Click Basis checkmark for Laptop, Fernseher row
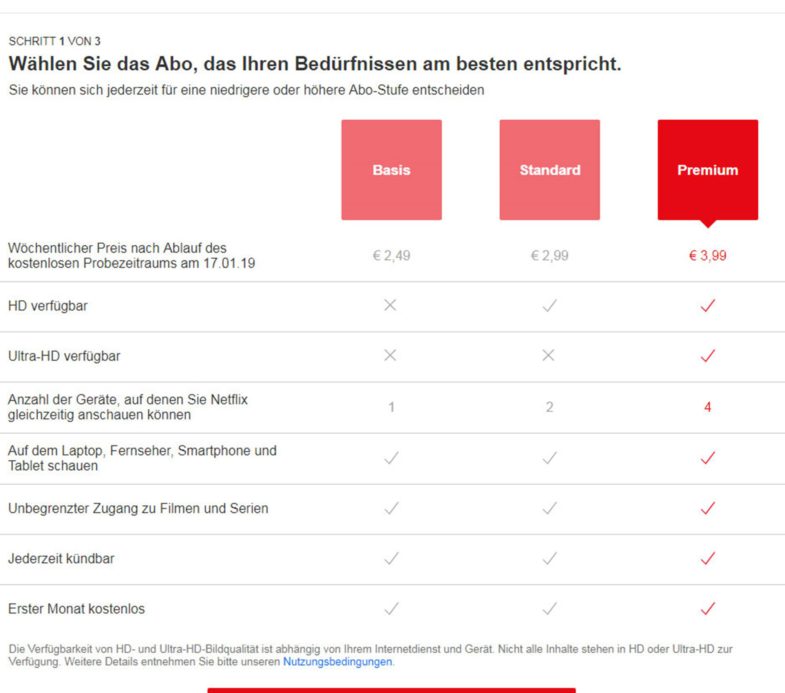 click(x=391, y=458)
